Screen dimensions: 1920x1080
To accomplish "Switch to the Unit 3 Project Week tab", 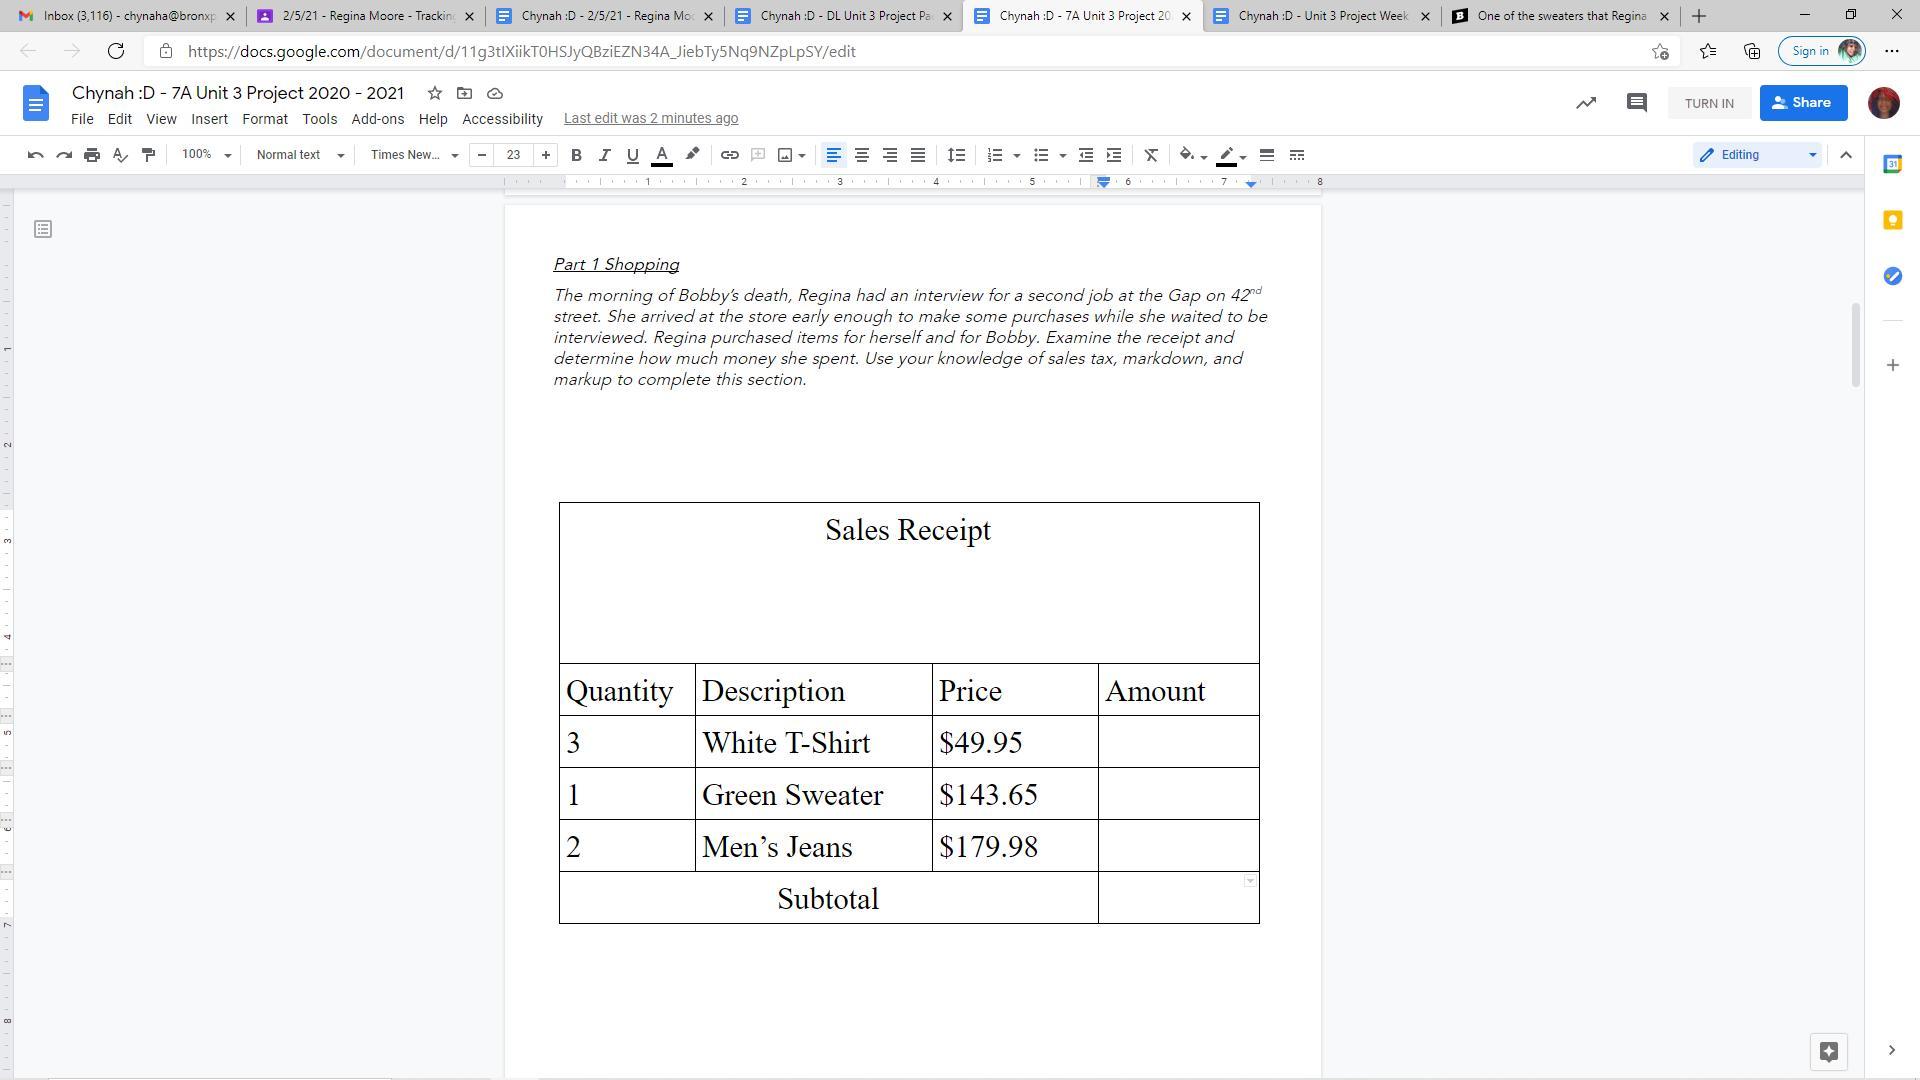I will tap(1322, 16).
